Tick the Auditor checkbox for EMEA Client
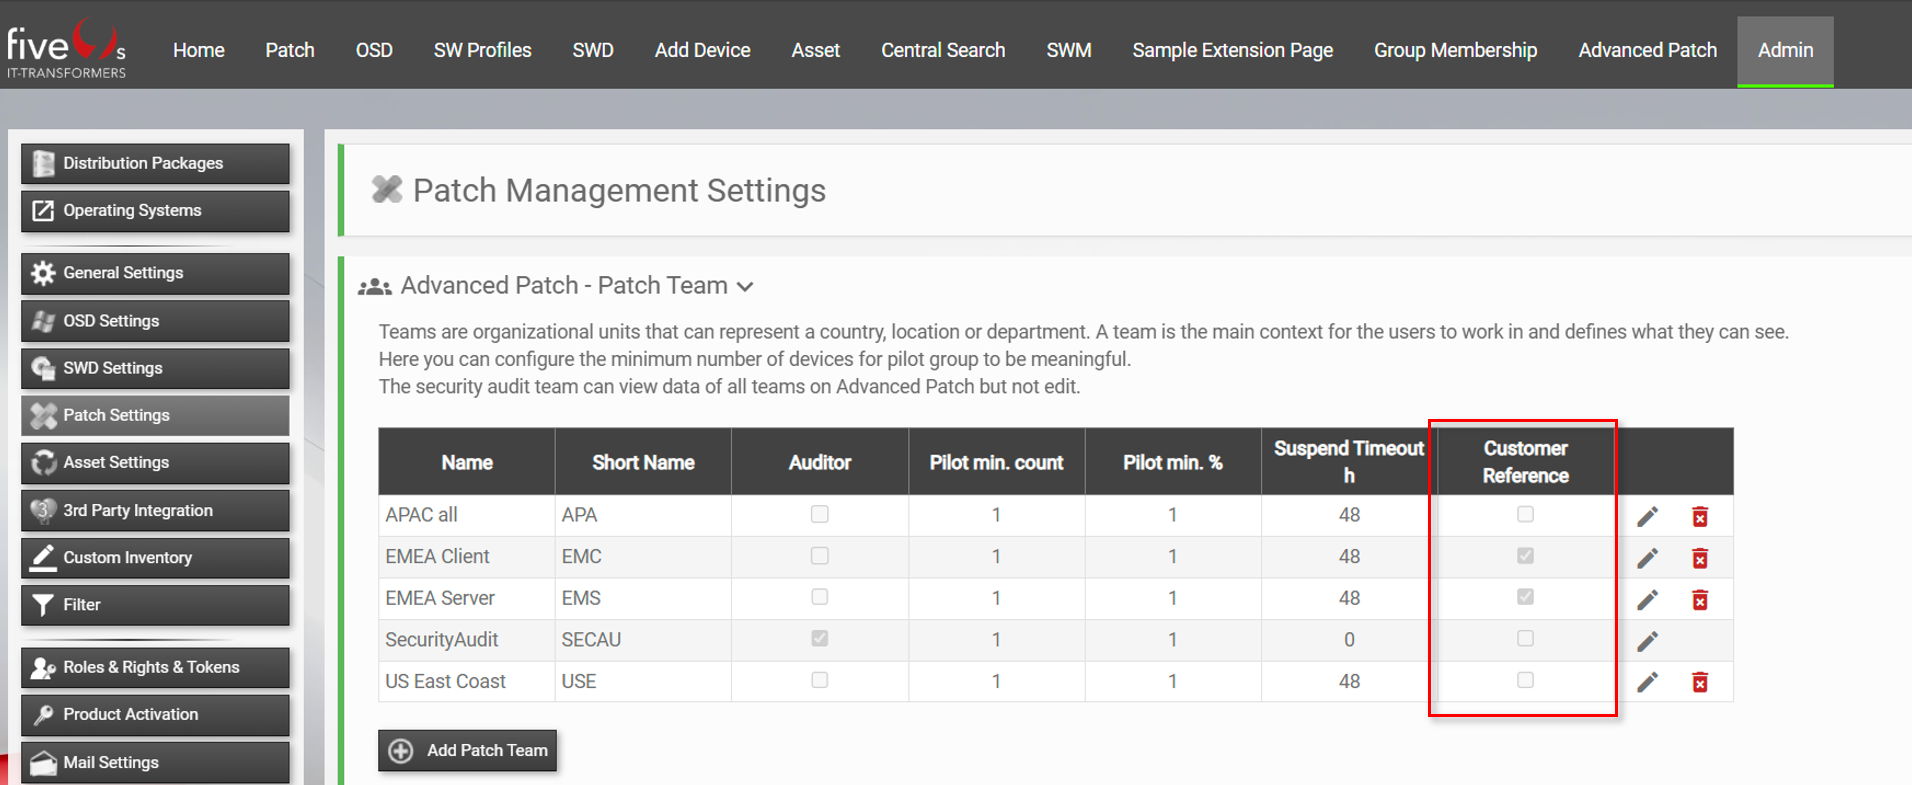 [x=819, y=556]
